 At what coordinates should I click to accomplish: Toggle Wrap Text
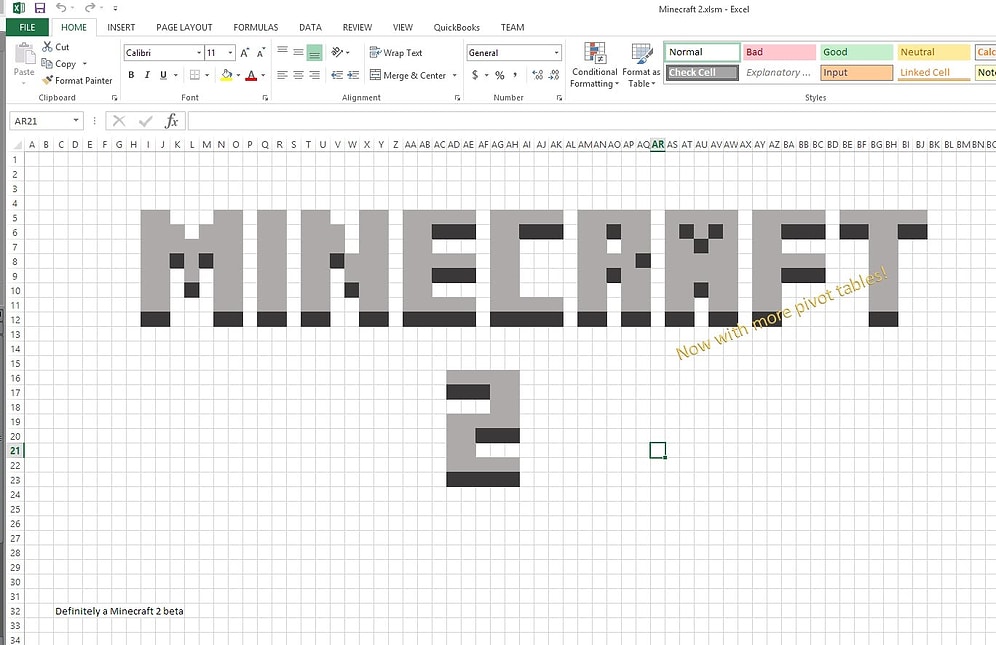point(396,53)
